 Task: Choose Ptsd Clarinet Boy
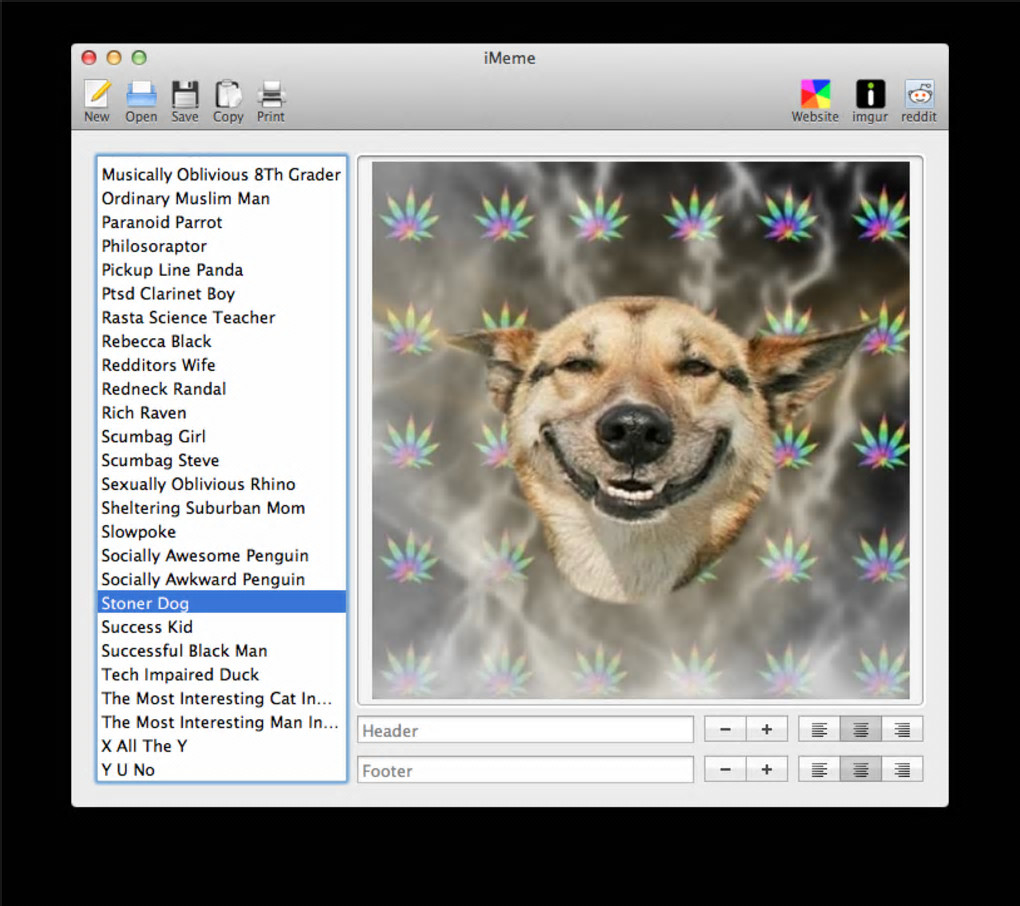point(221,293)
